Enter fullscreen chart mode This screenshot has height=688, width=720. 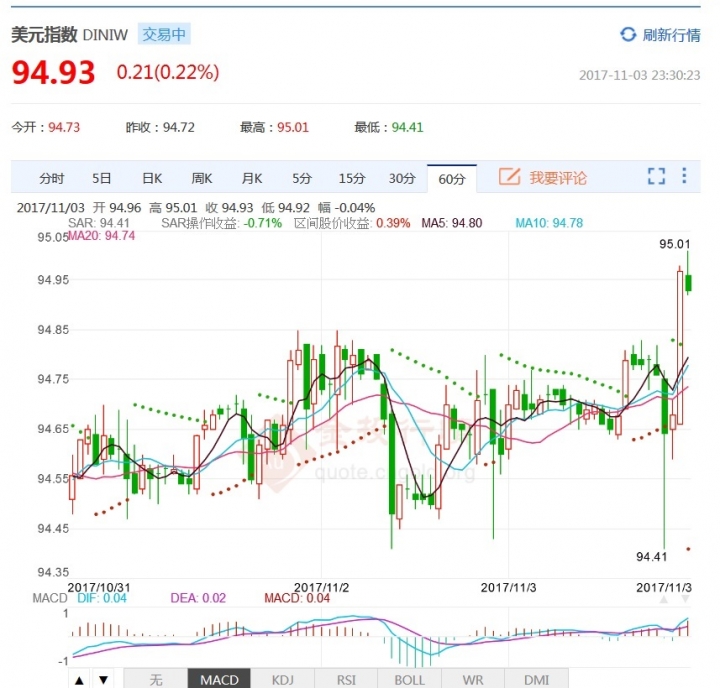coord(656,177)
